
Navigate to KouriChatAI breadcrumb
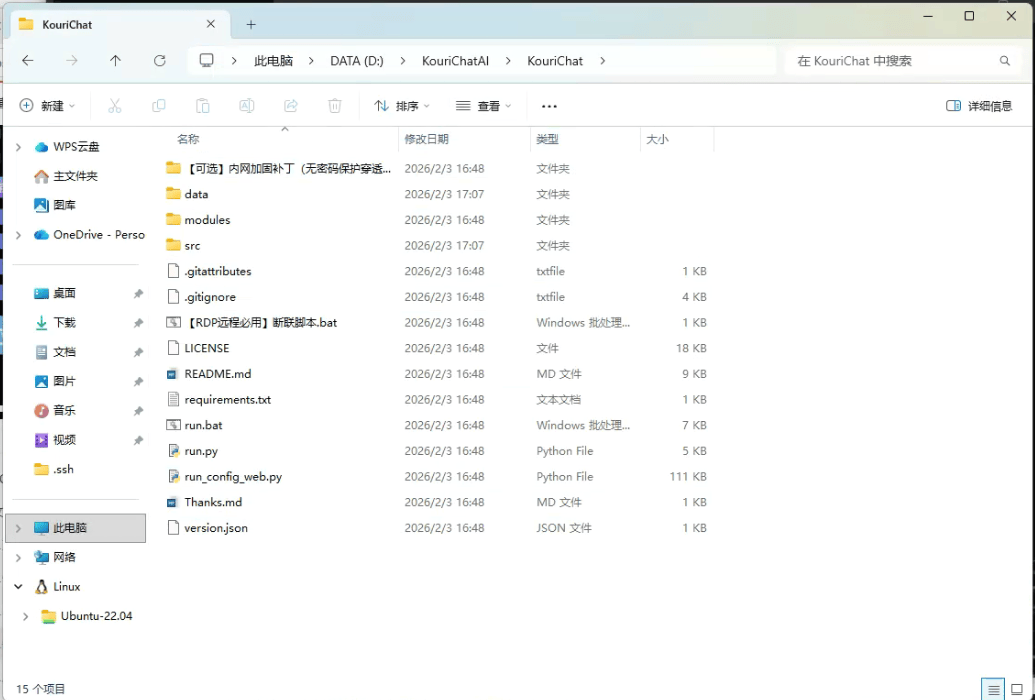[x=455, y=61]
